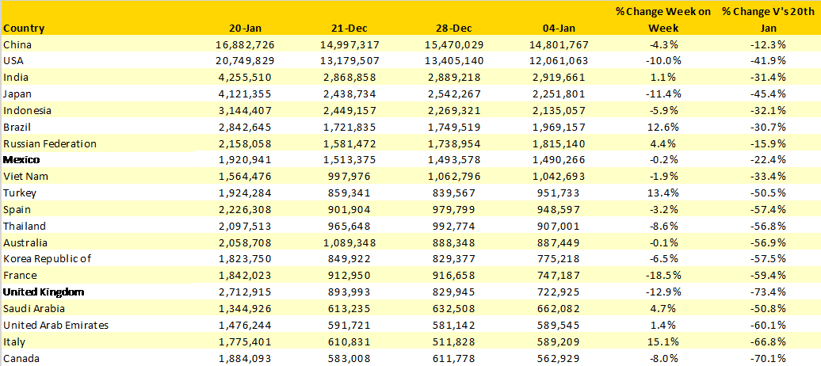The width and height of the screenshot is (821, 366).
Task: Click France's 04-Jan value 747,187
Action: point(558,275)
